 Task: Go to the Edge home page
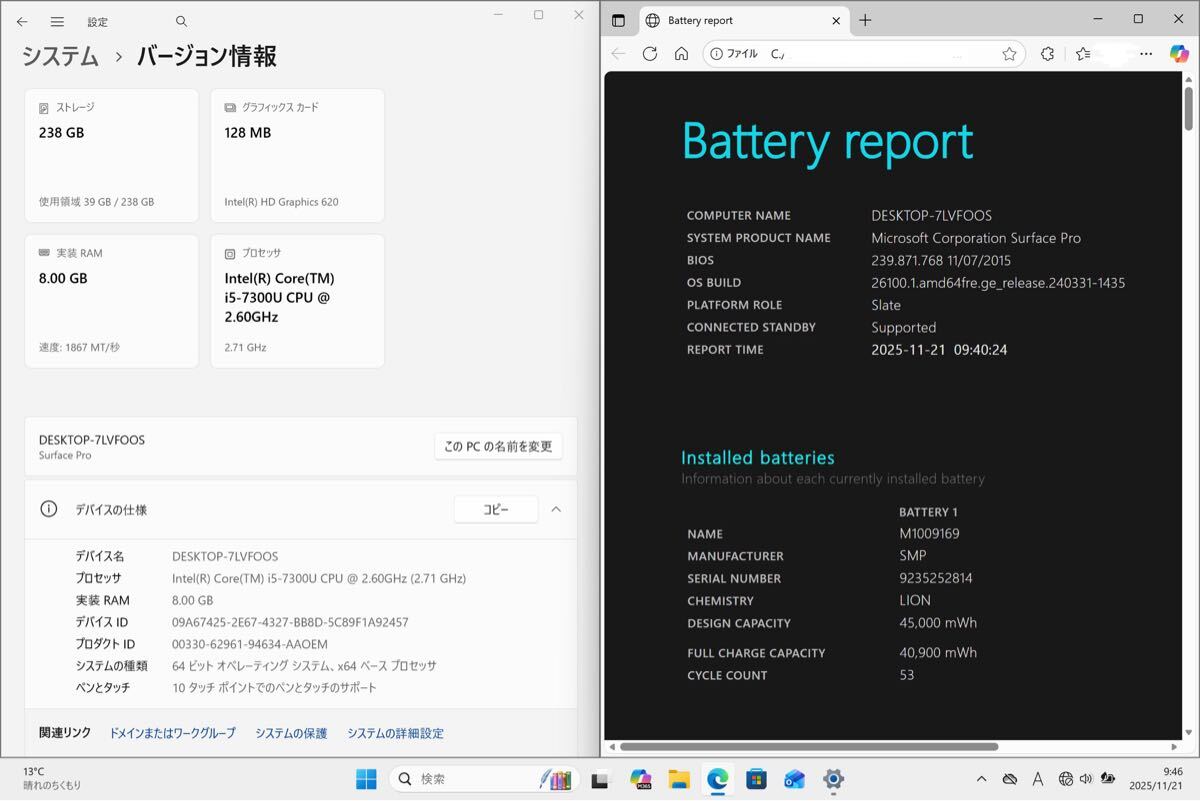(x=681, y=54)
